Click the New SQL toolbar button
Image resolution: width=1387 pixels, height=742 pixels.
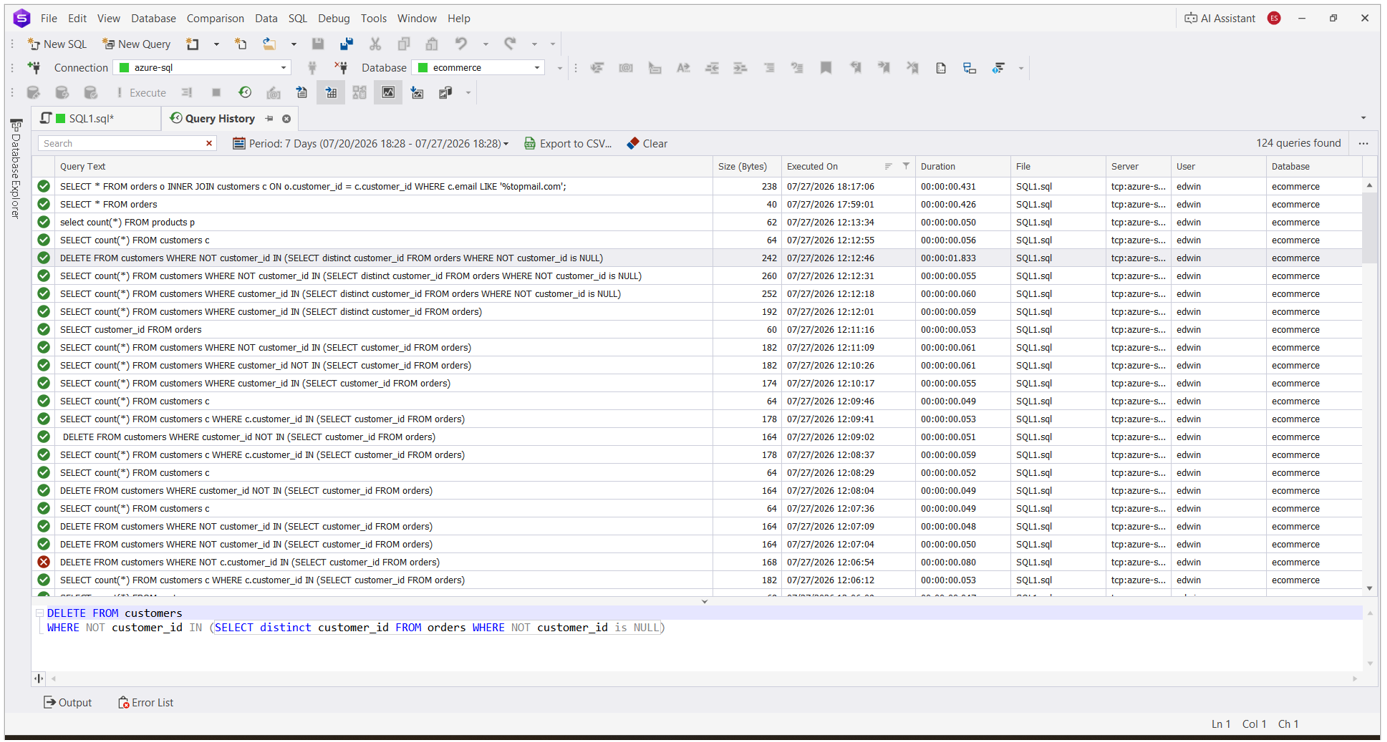[57, 44]
